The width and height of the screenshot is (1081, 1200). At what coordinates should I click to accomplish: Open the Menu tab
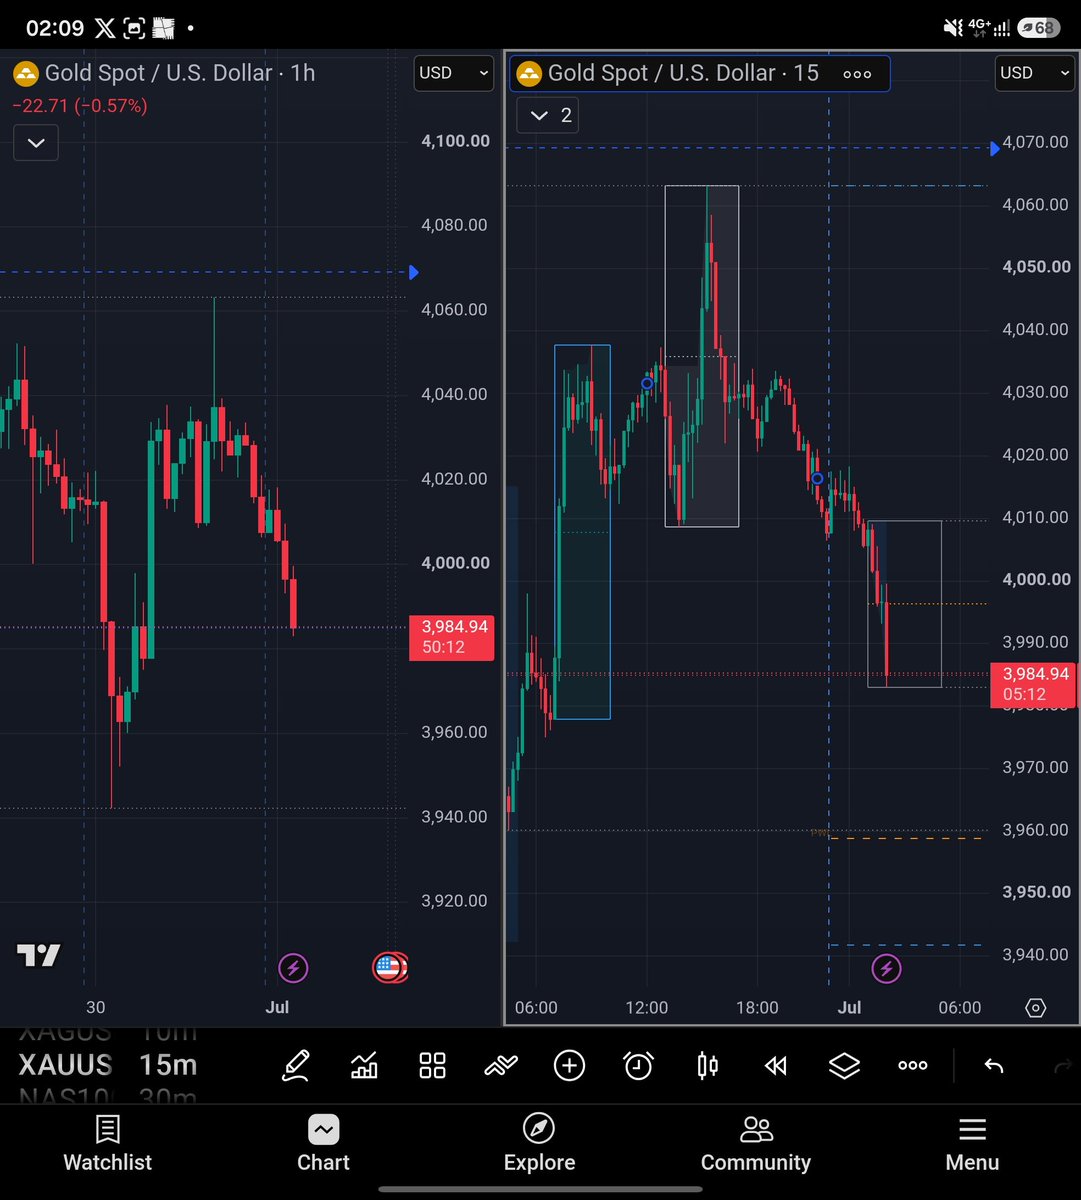pos(972,1144)
